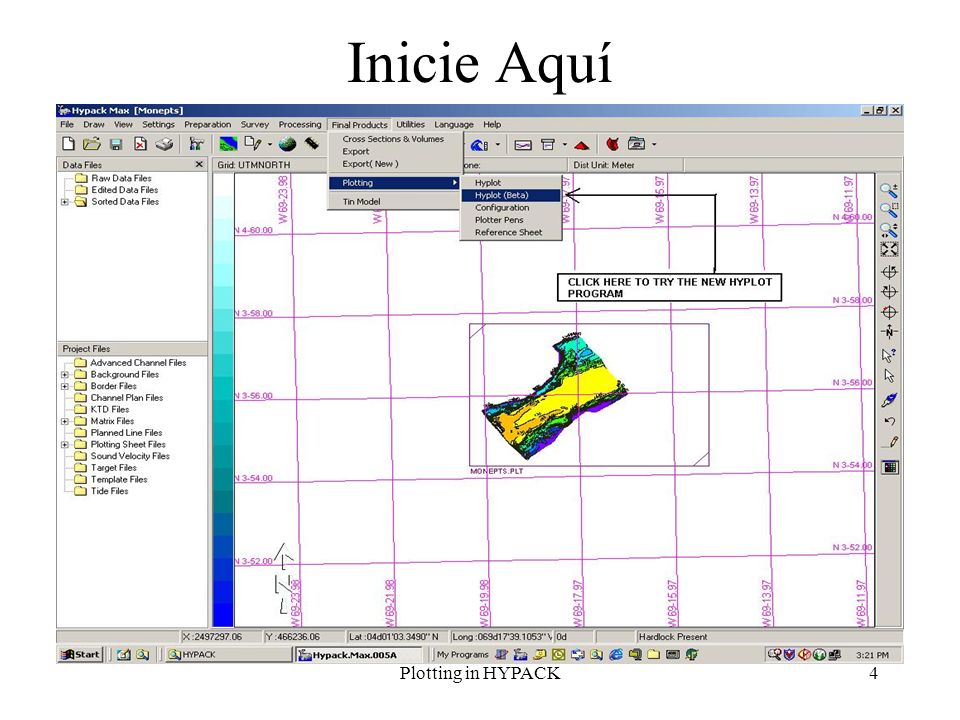960x720 pixels.
Task: Click the hardware setup icon
Action: (196, 144)
